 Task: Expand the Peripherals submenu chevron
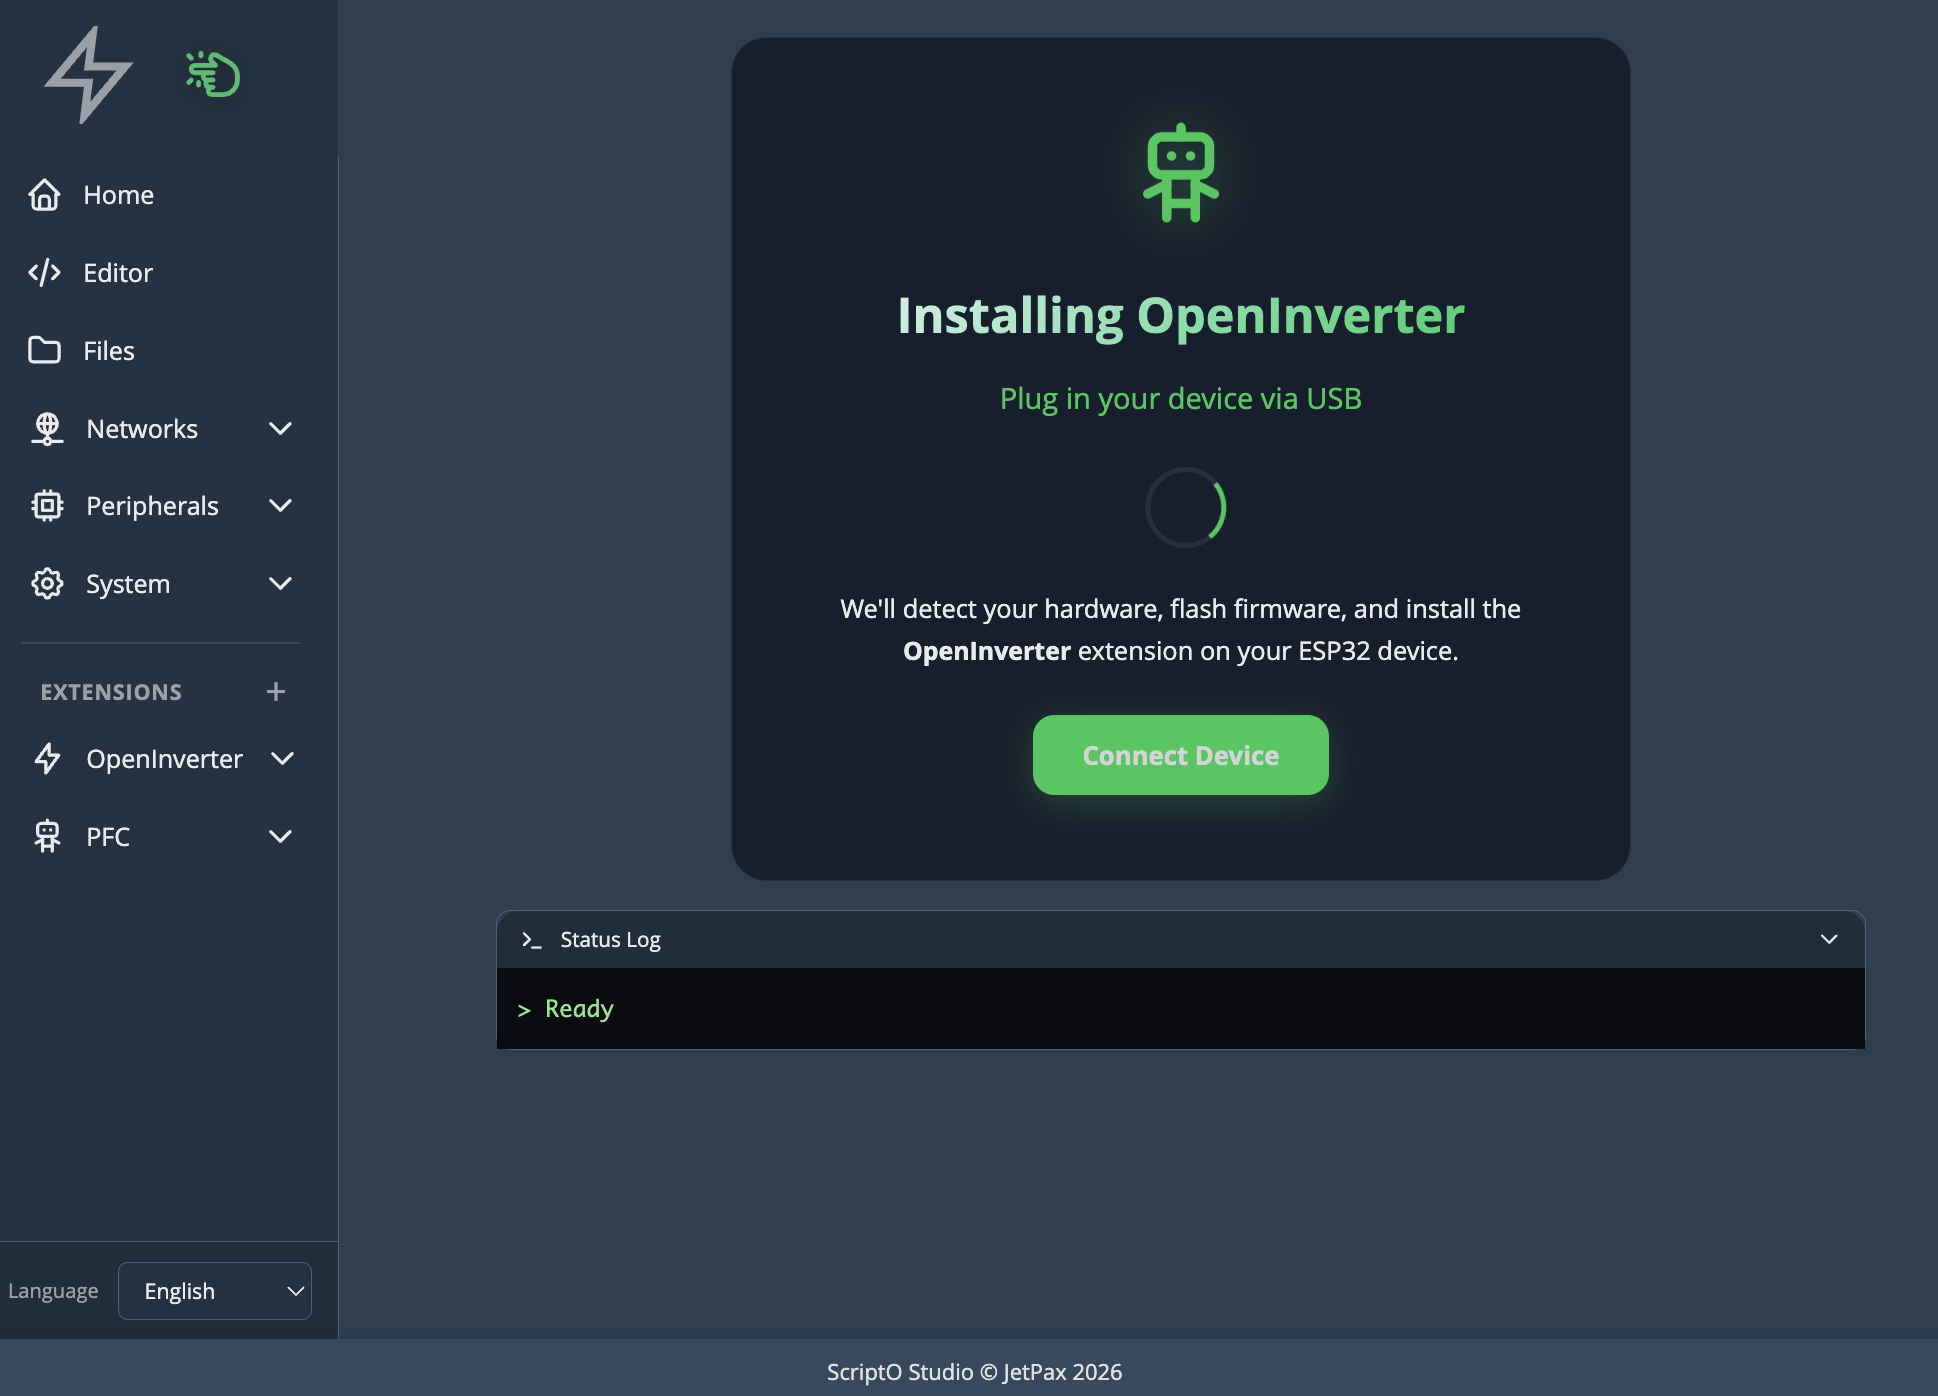pos(281,506)
